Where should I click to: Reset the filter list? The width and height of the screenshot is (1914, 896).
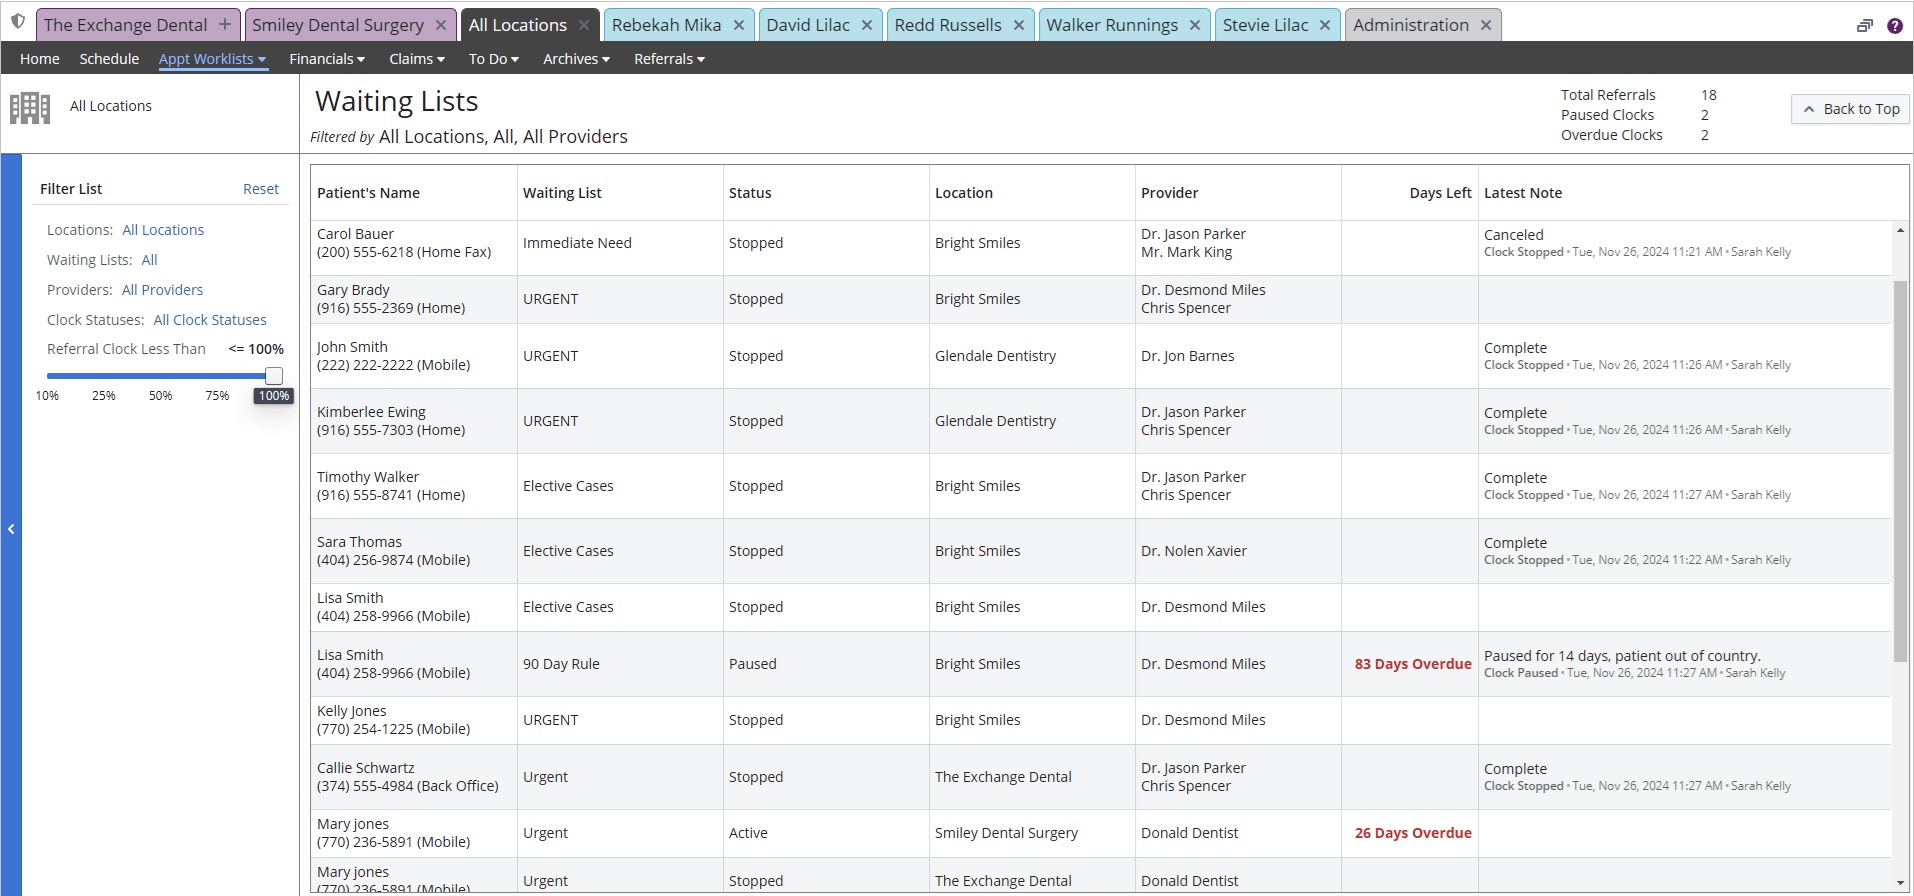pos(261,189)
